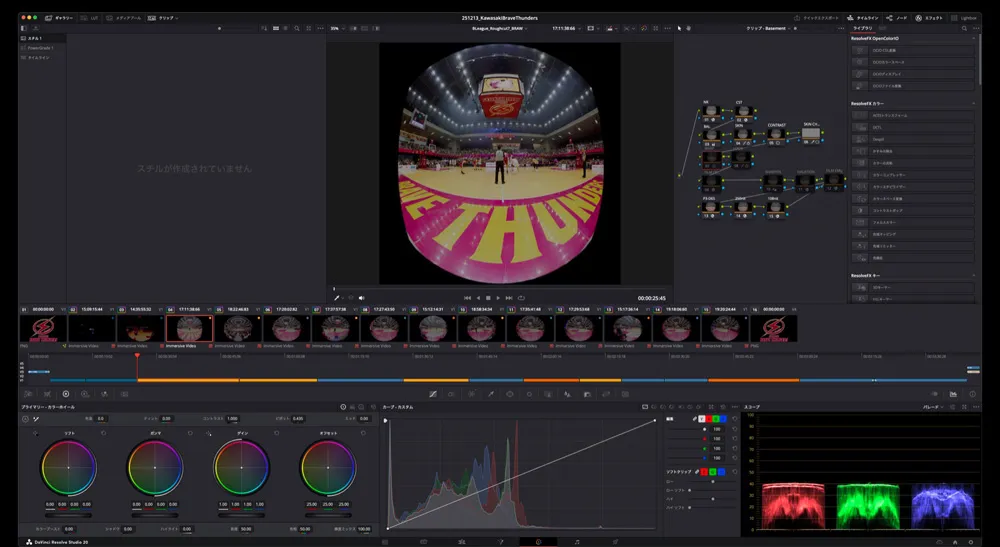Toggle the Clips (クリップ) panel button
This screenshot has width=1000, height=547.
[x=163, y=18]
